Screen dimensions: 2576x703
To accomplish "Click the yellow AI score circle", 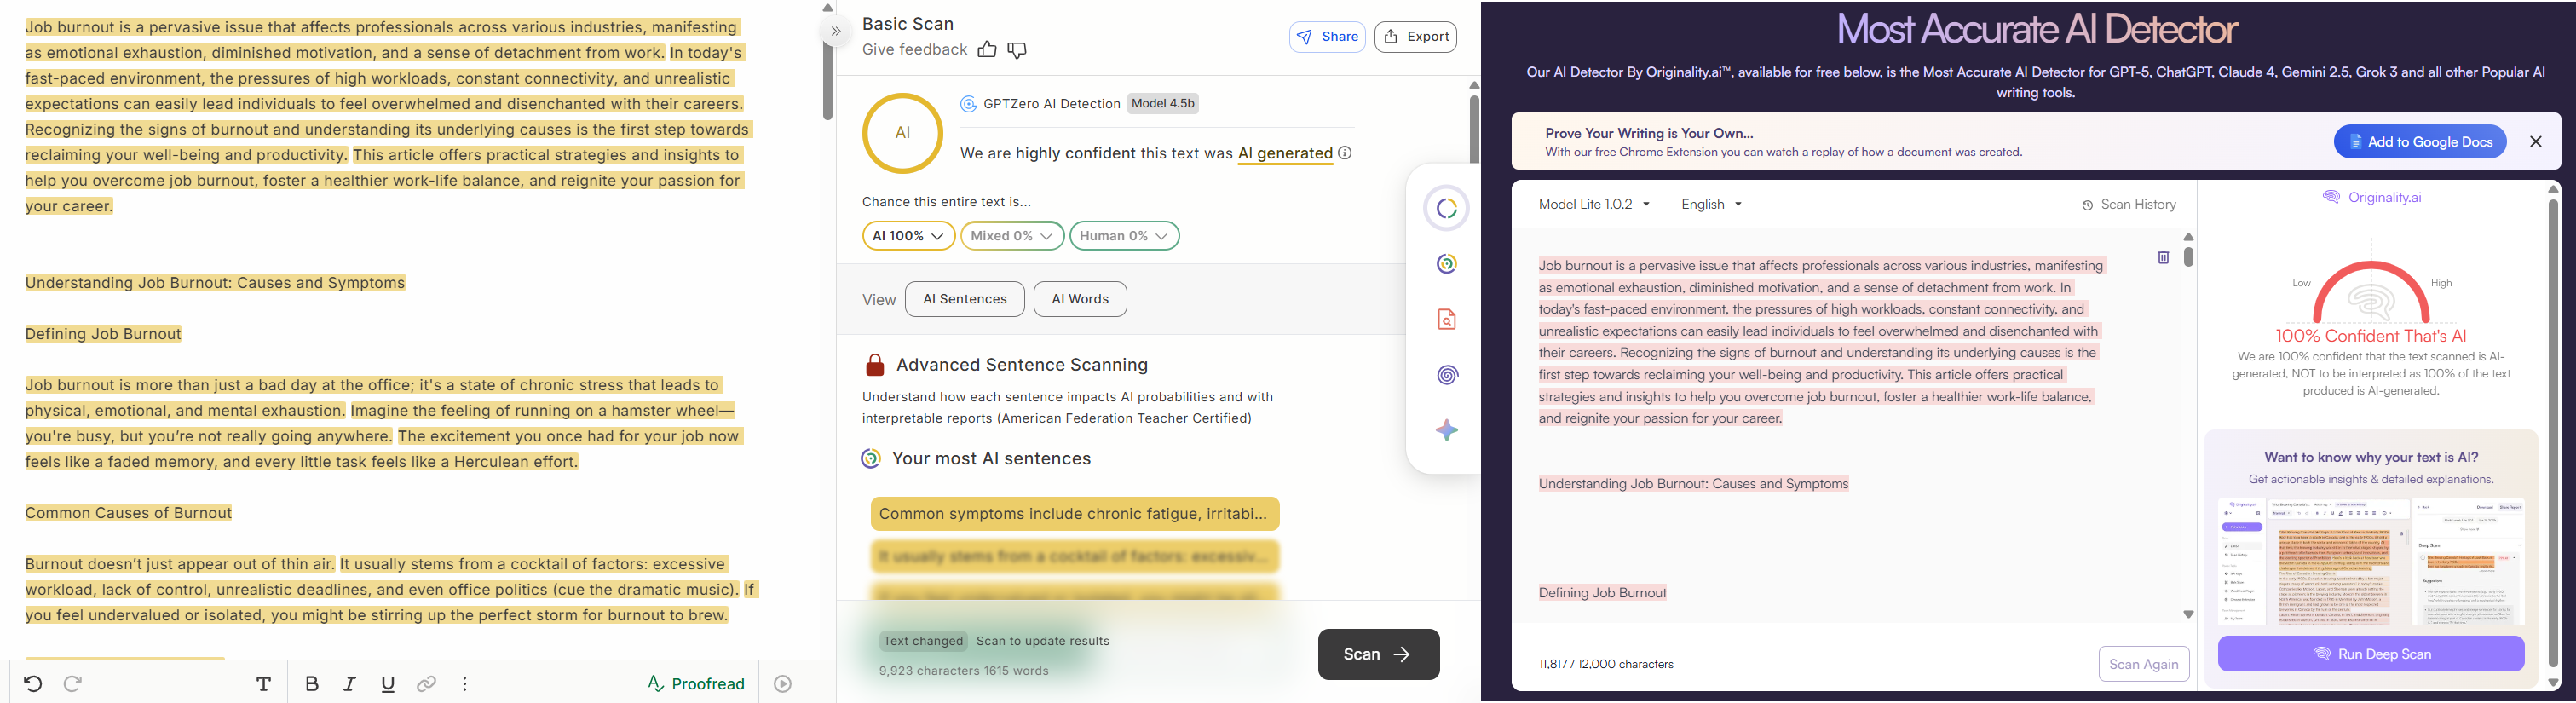I will pos(902,133).
